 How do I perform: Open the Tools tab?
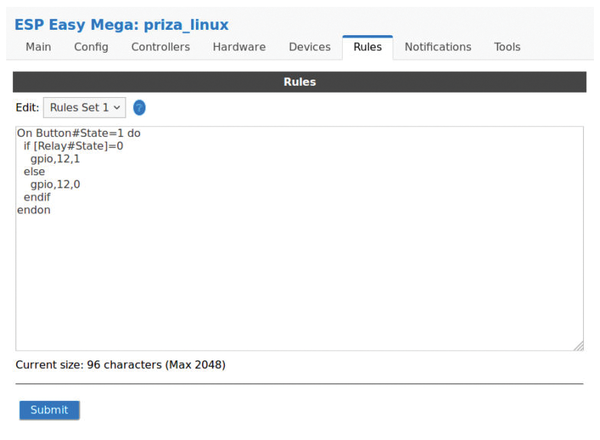[507, 47]
